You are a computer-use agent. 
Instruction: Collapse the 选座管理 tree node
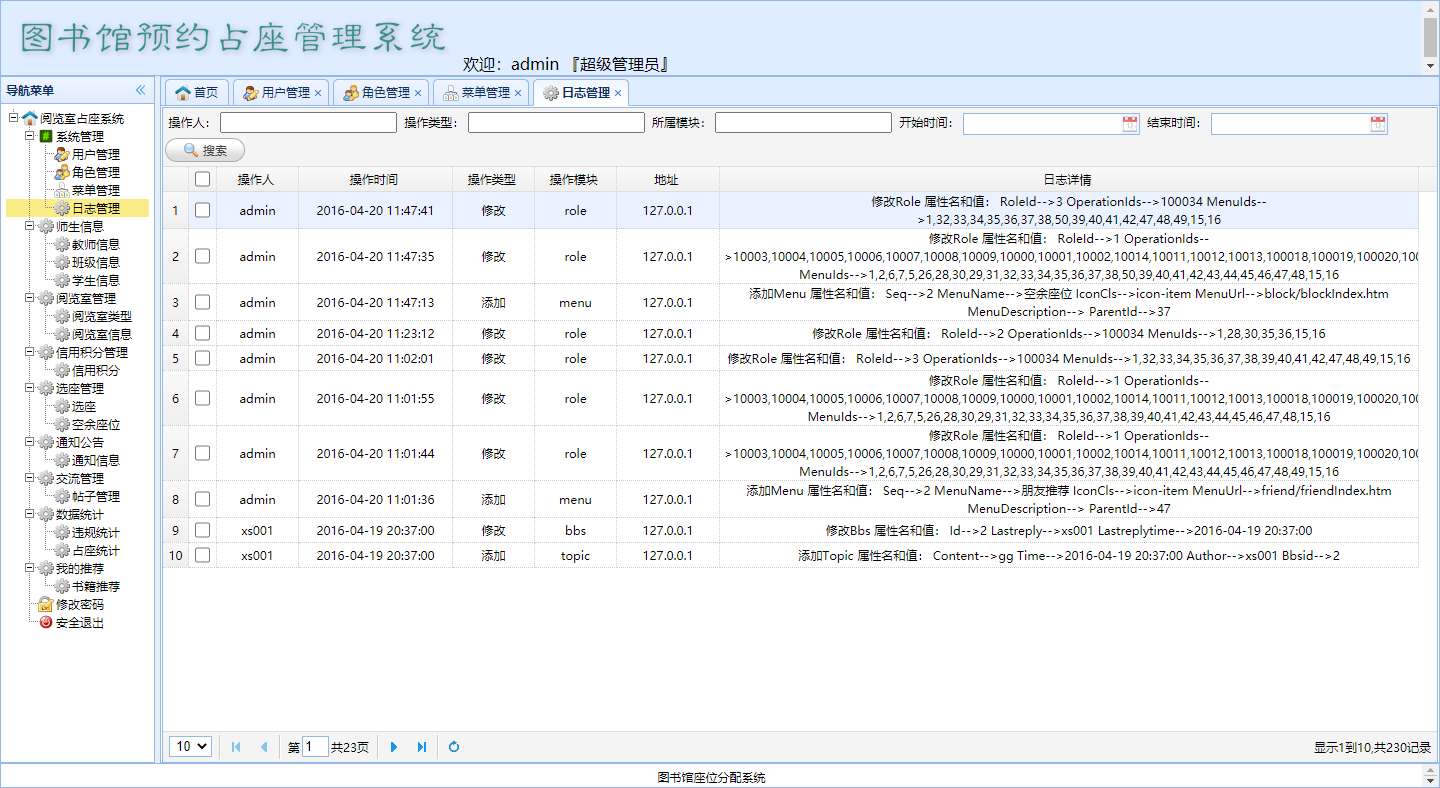29,388
